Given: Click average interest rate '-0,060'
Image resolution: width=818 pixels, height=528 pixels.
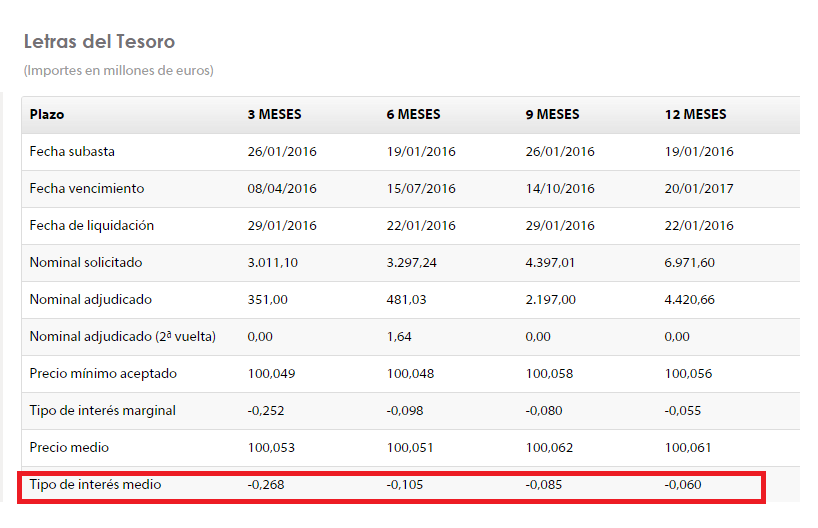Looking at the screenshot, I should 683,485.
